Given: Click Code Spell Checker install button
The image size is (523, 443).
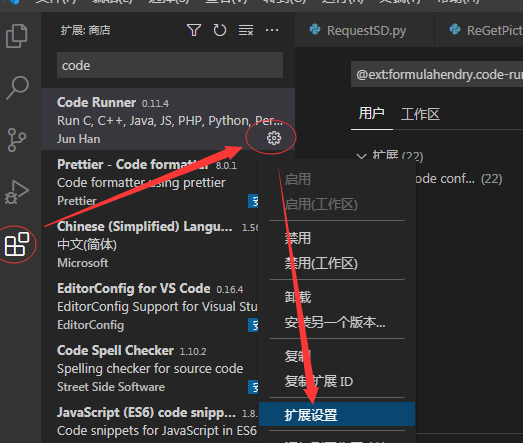Looking at the screenshot, I should point(253,387).
